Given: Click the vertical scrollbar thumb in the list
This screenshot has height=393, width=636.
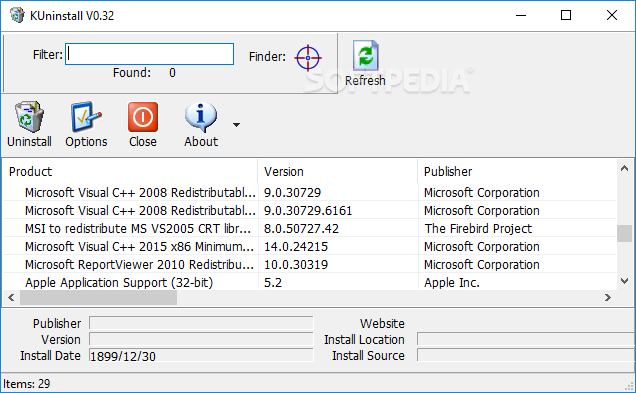Looking at the screenshot, I should (624, 233).
